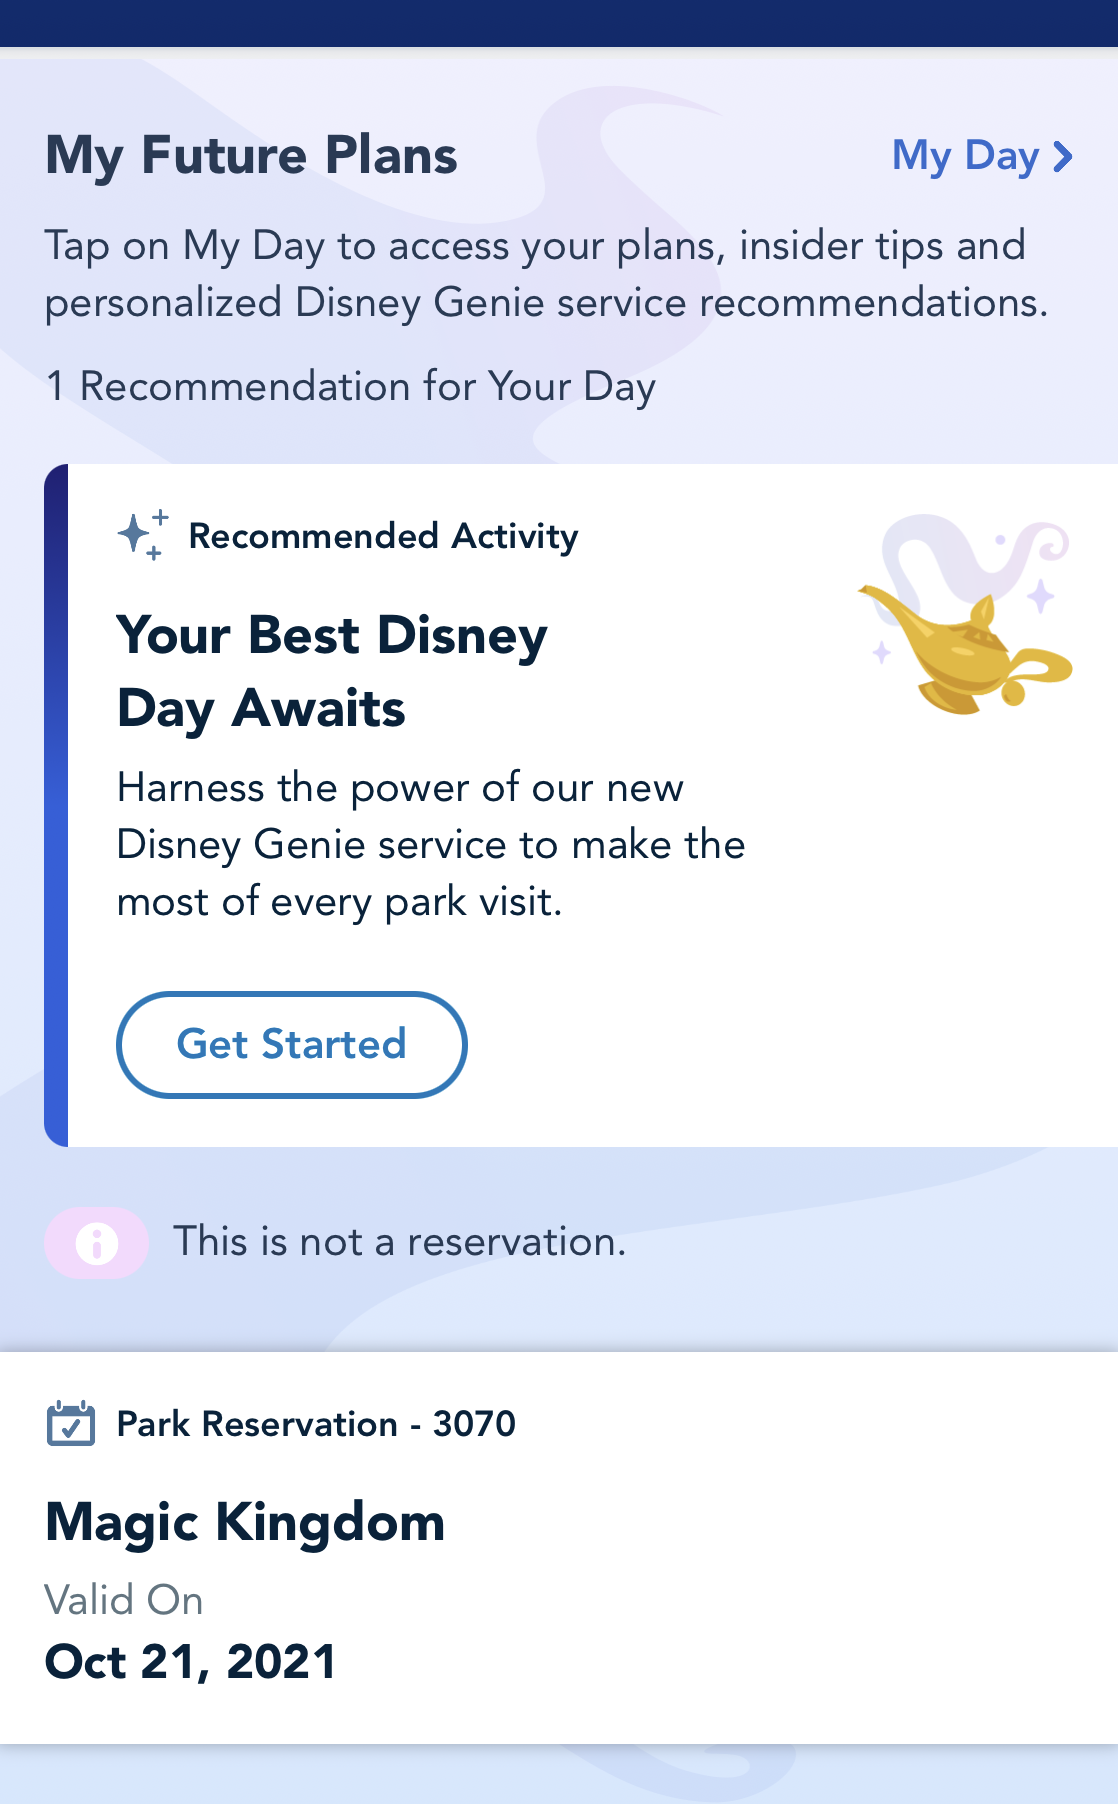Tap the blue accent bar on recommendation card
1118x1804 pixels.
pyautogui.click(x=56, y=805)
